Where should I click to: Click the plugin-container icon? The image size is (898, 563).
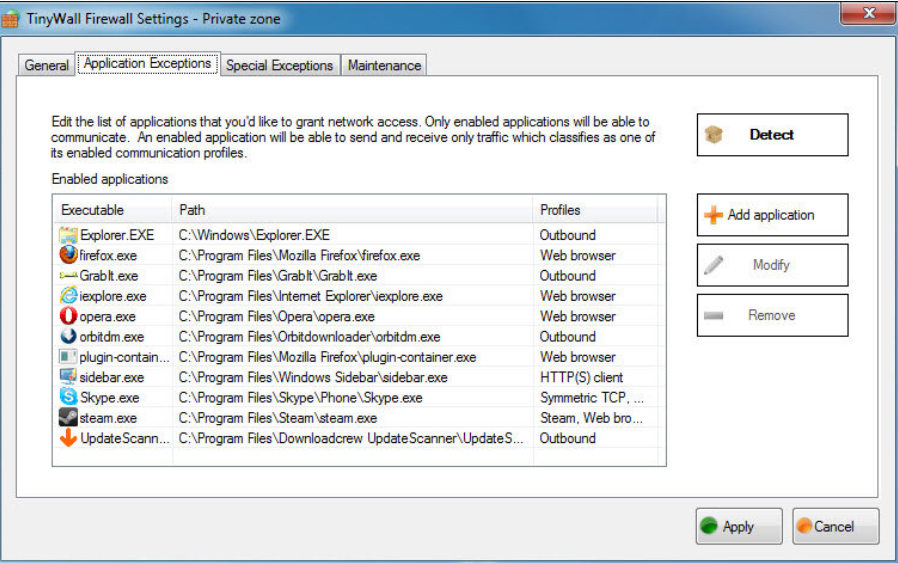pos(68,357)
